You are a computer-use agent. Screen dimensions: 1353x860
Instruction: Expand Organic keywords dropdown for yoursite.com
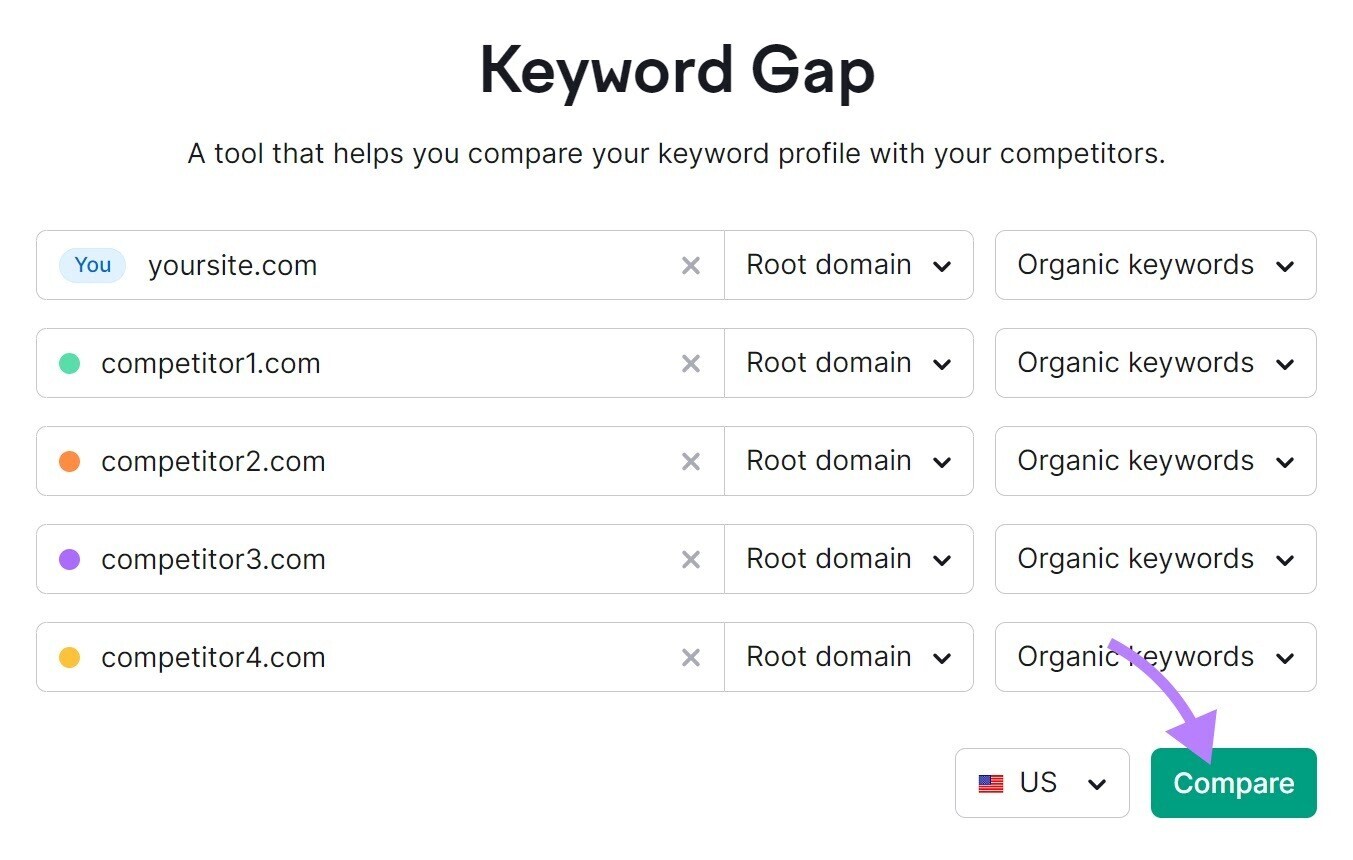pos(1156,265)
